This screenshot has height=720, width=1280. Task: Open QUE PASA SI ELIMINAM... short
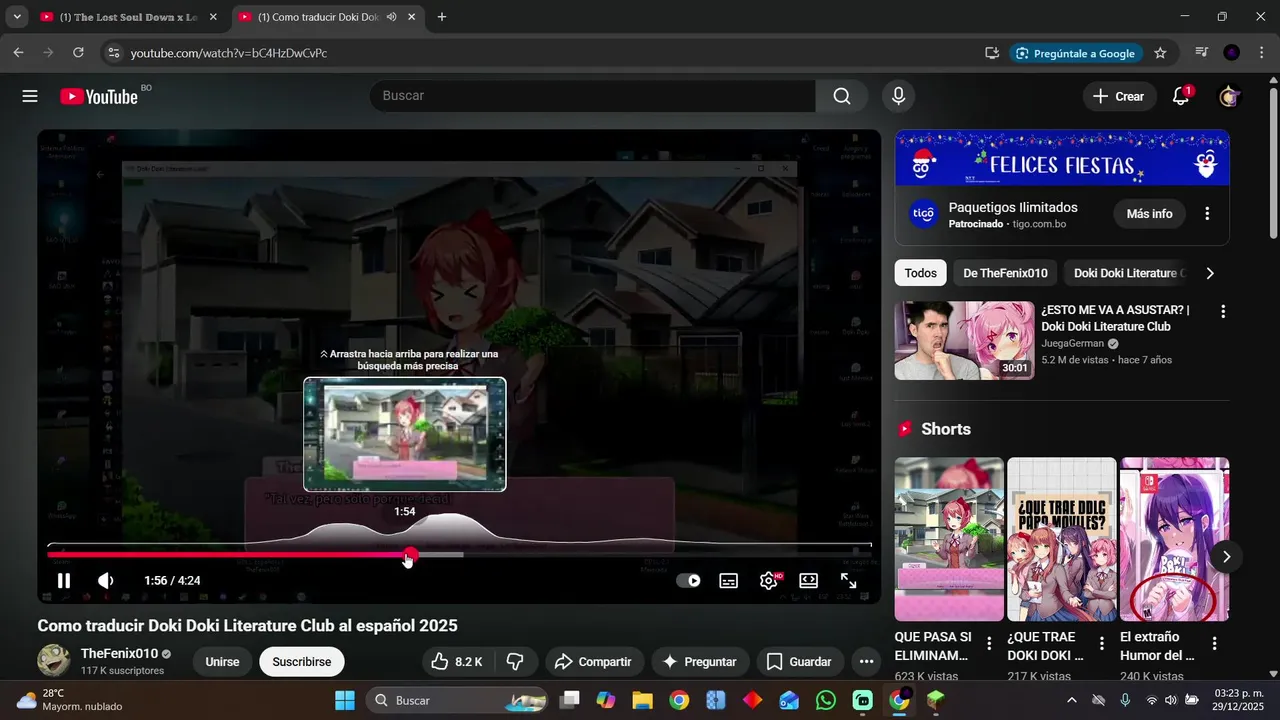click(949, 539)
